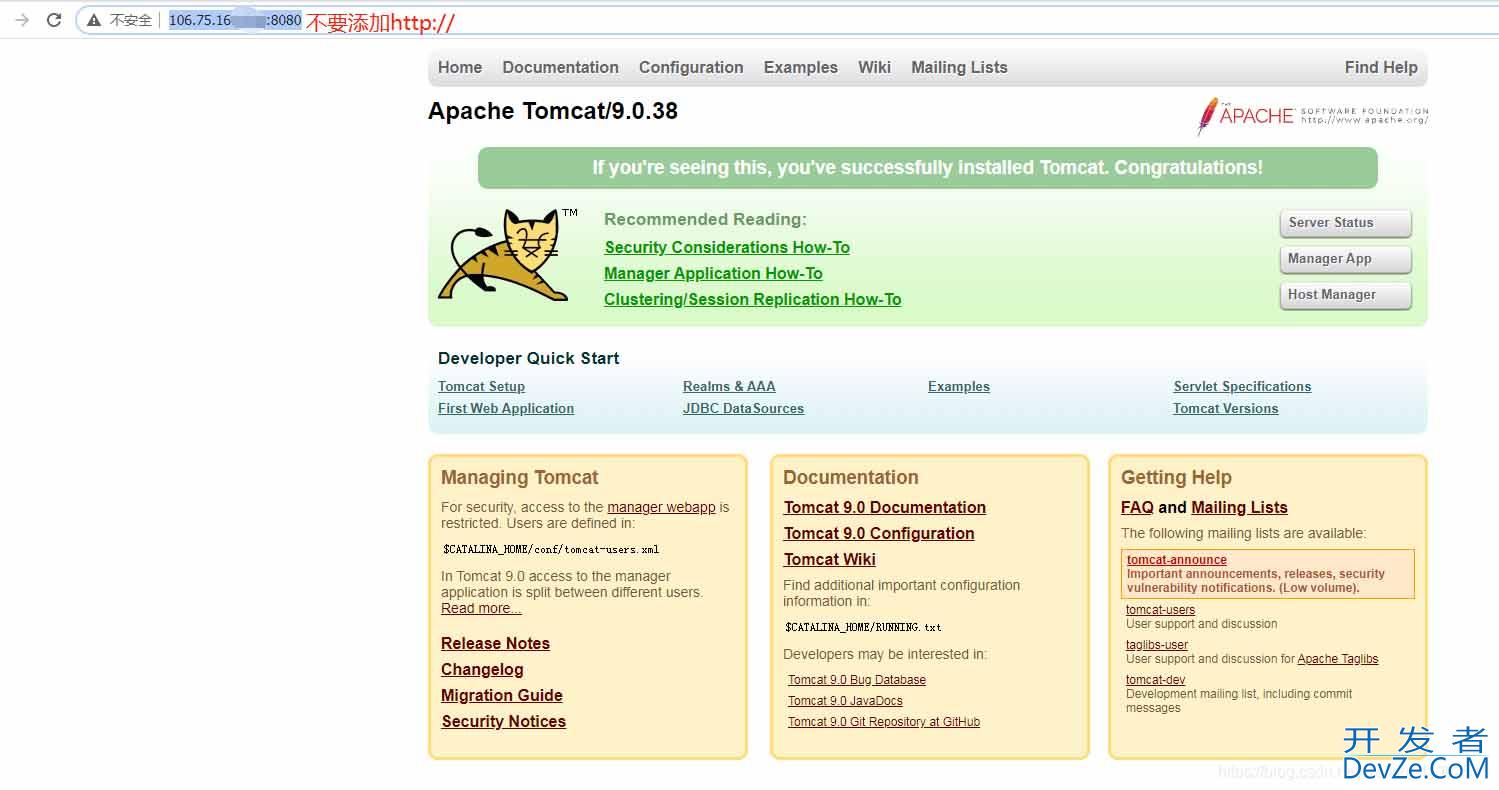The image size is (1499, 790).
Task: Click the Tomcat cat logo image
Action: 508,255
